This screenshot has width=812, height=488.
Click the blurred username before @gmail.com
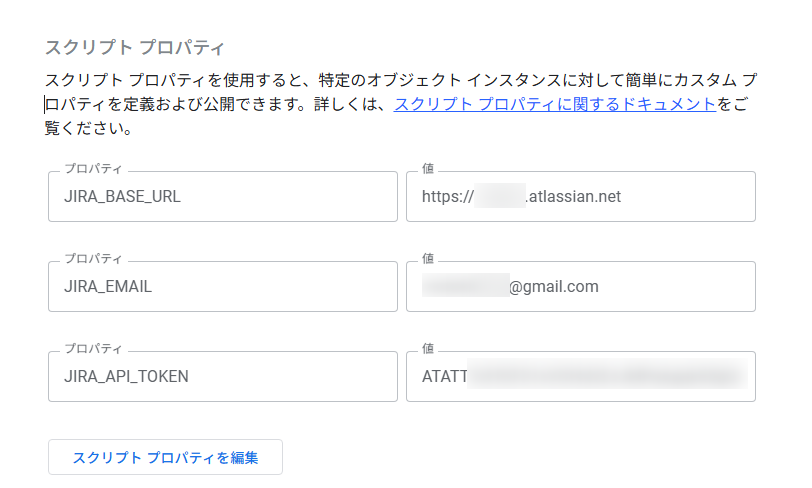465,287
